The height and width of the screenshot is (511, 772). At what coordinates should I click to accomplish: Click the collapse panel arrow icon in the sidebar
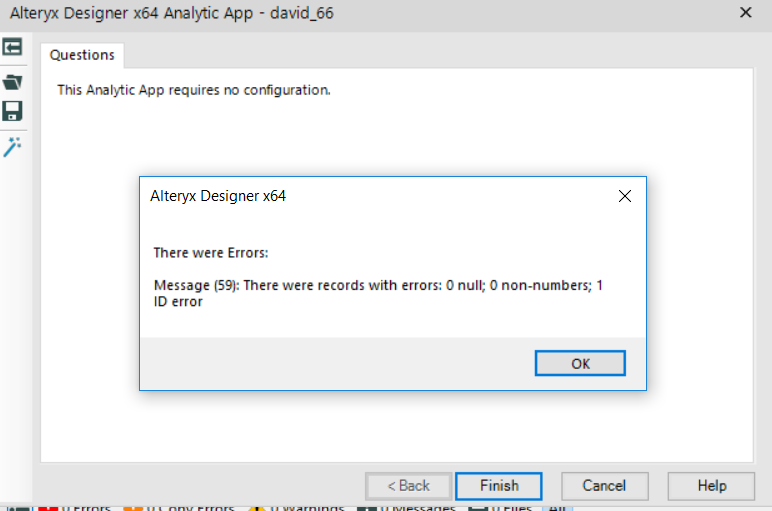pyautogui.click(x=13, y=48)
